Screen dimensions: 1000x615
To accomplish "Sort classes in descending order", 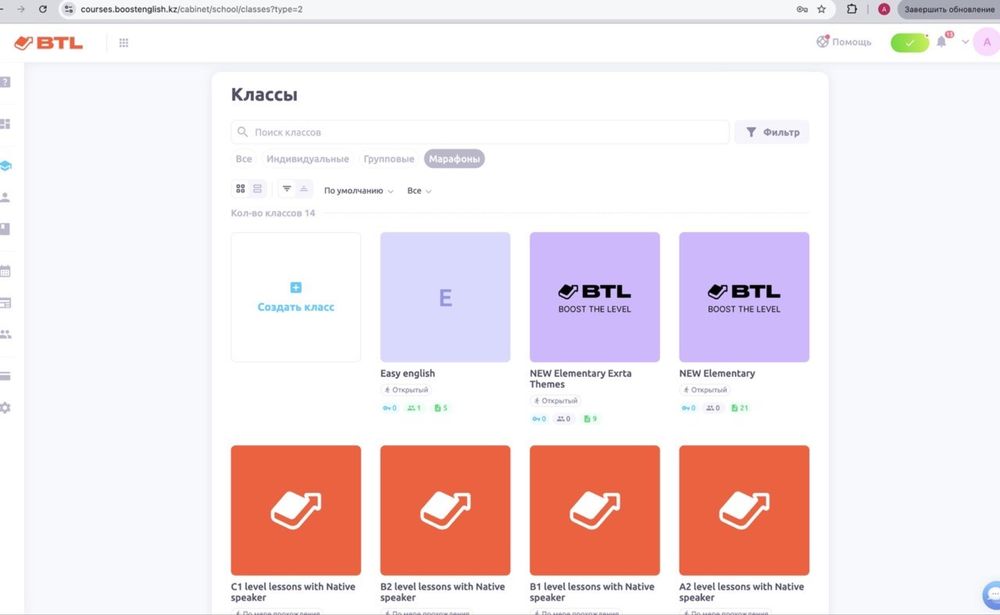I will click(287, 189).
